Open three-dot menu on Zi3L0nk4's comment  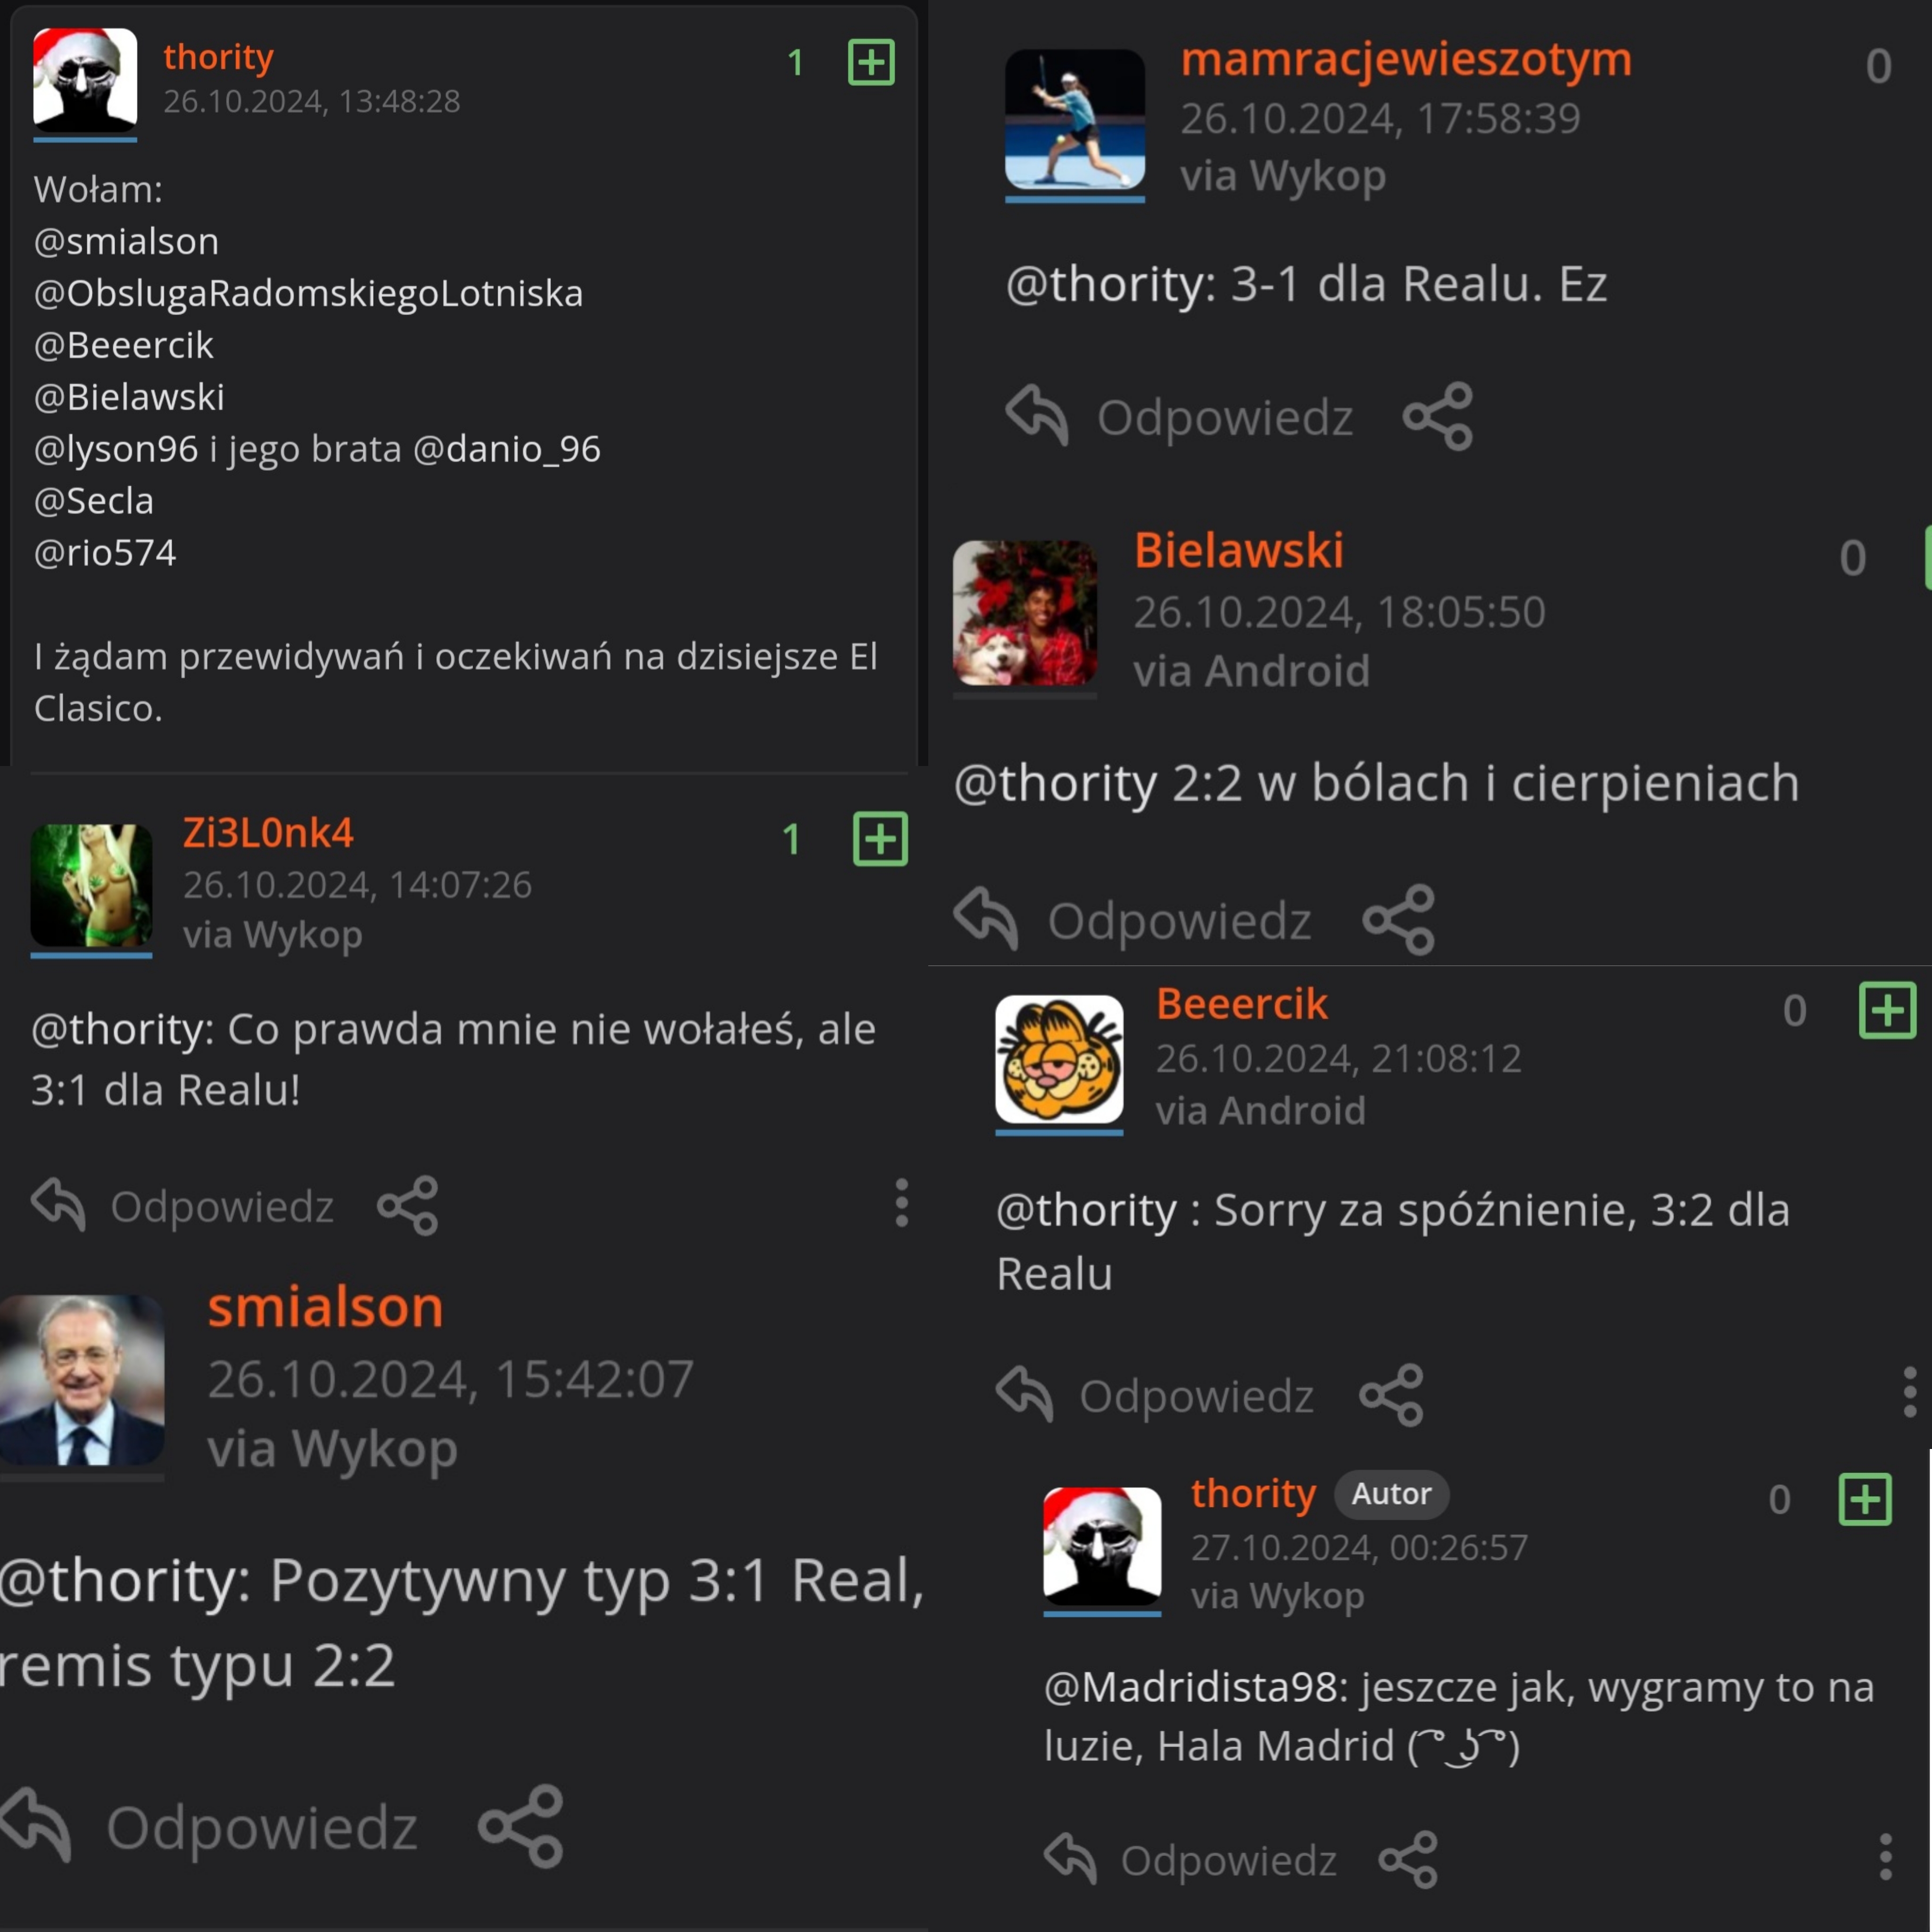click(x=902, y=1202)
